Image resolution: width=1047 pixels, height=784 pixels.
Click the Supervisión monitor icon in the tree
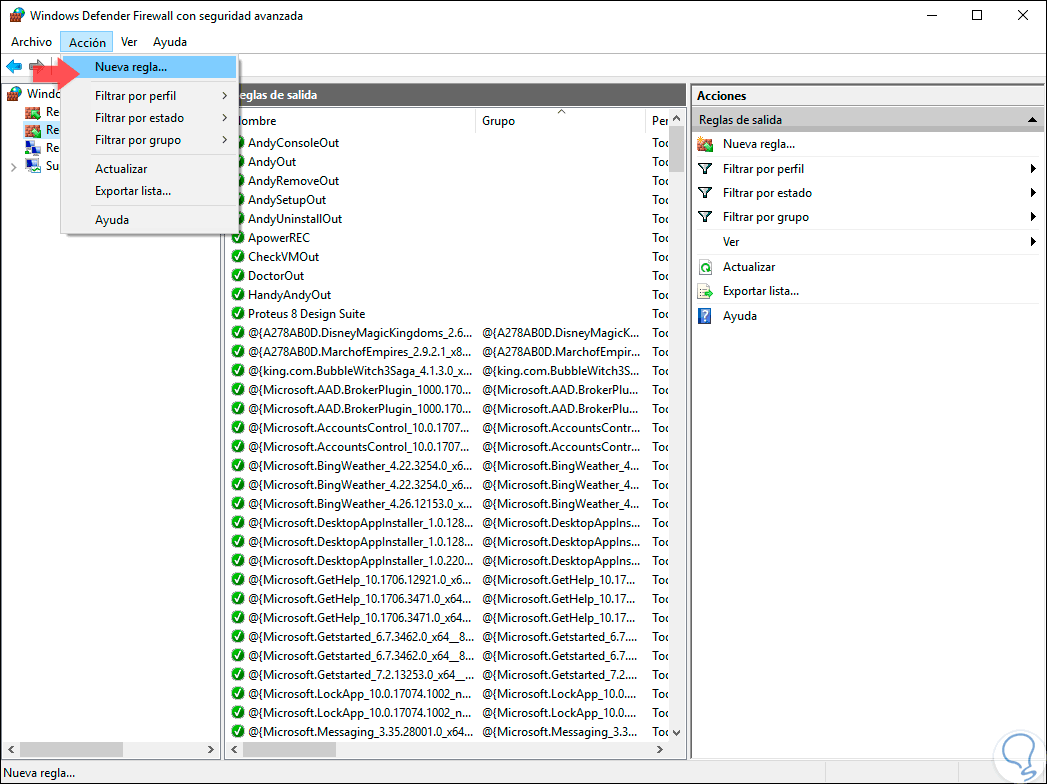(33, 166)
